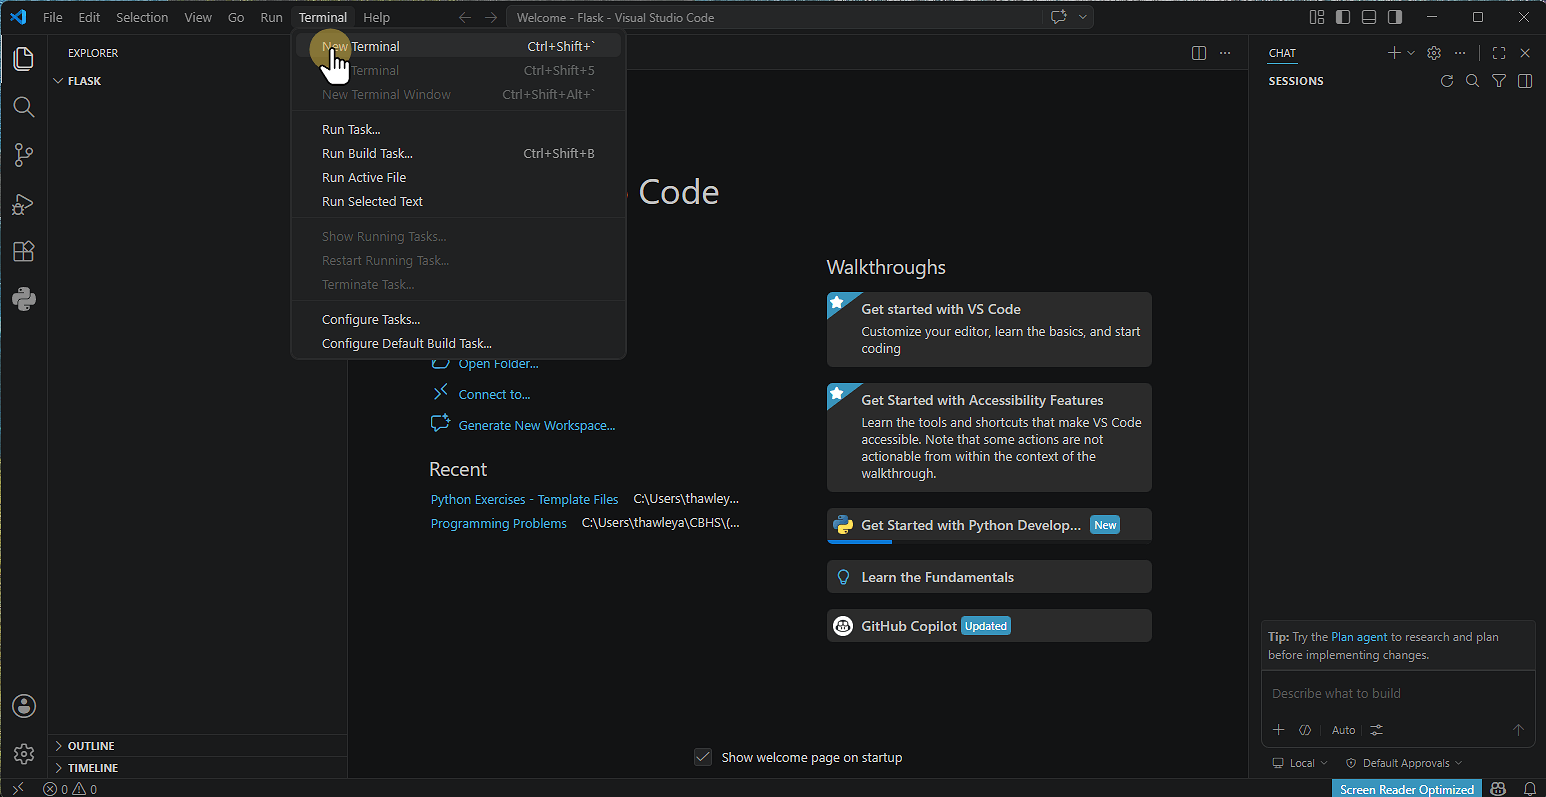The height and width of the screenshot is (797, 1546).
Task: Open the View menu
Action: click(198, 17)
